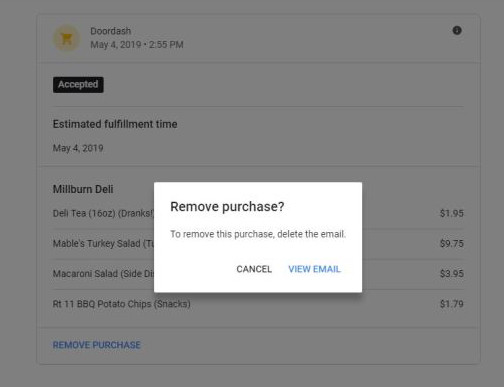Click the Millburn Deli restaurant name
504x387 pixels.
coord(83,189)
